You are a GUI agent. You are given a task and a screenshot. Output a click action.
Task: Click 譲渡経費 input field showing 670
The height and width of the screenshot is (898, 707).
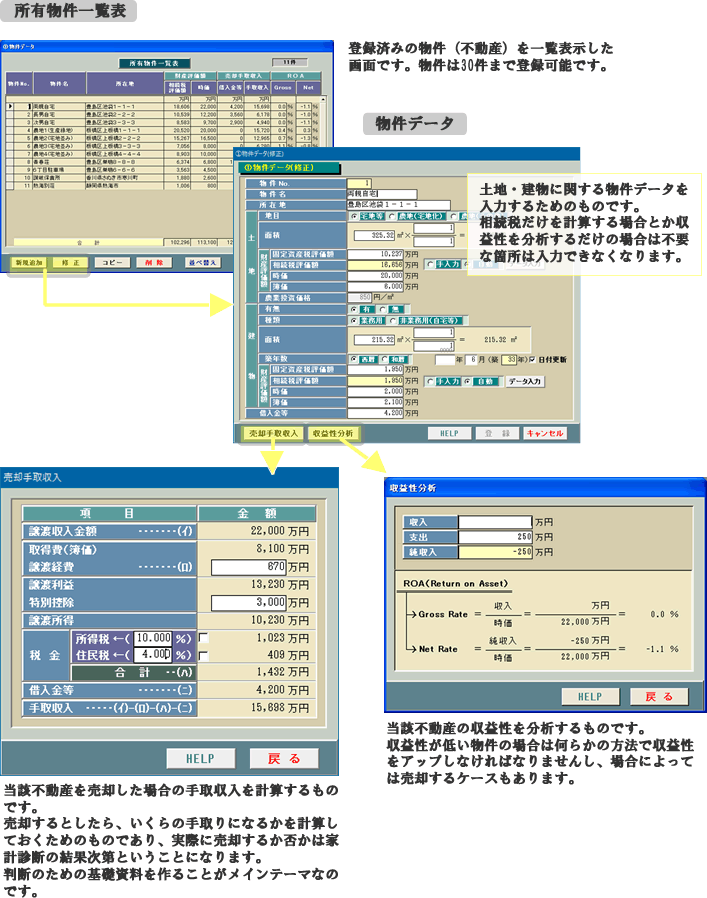click(x=249, y=567)
